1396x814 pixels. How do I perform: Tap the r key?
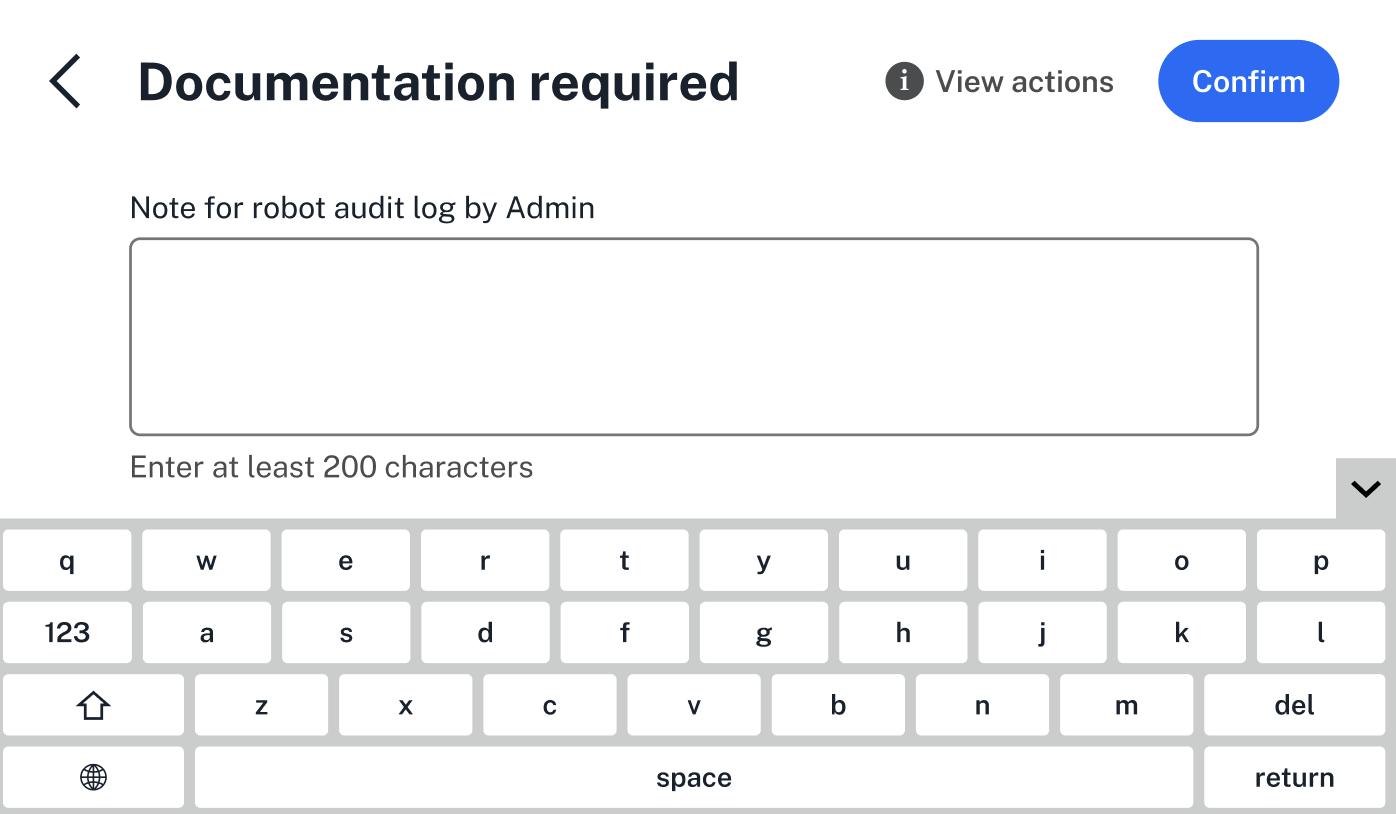pyautogui.click(x=485, y=560)
